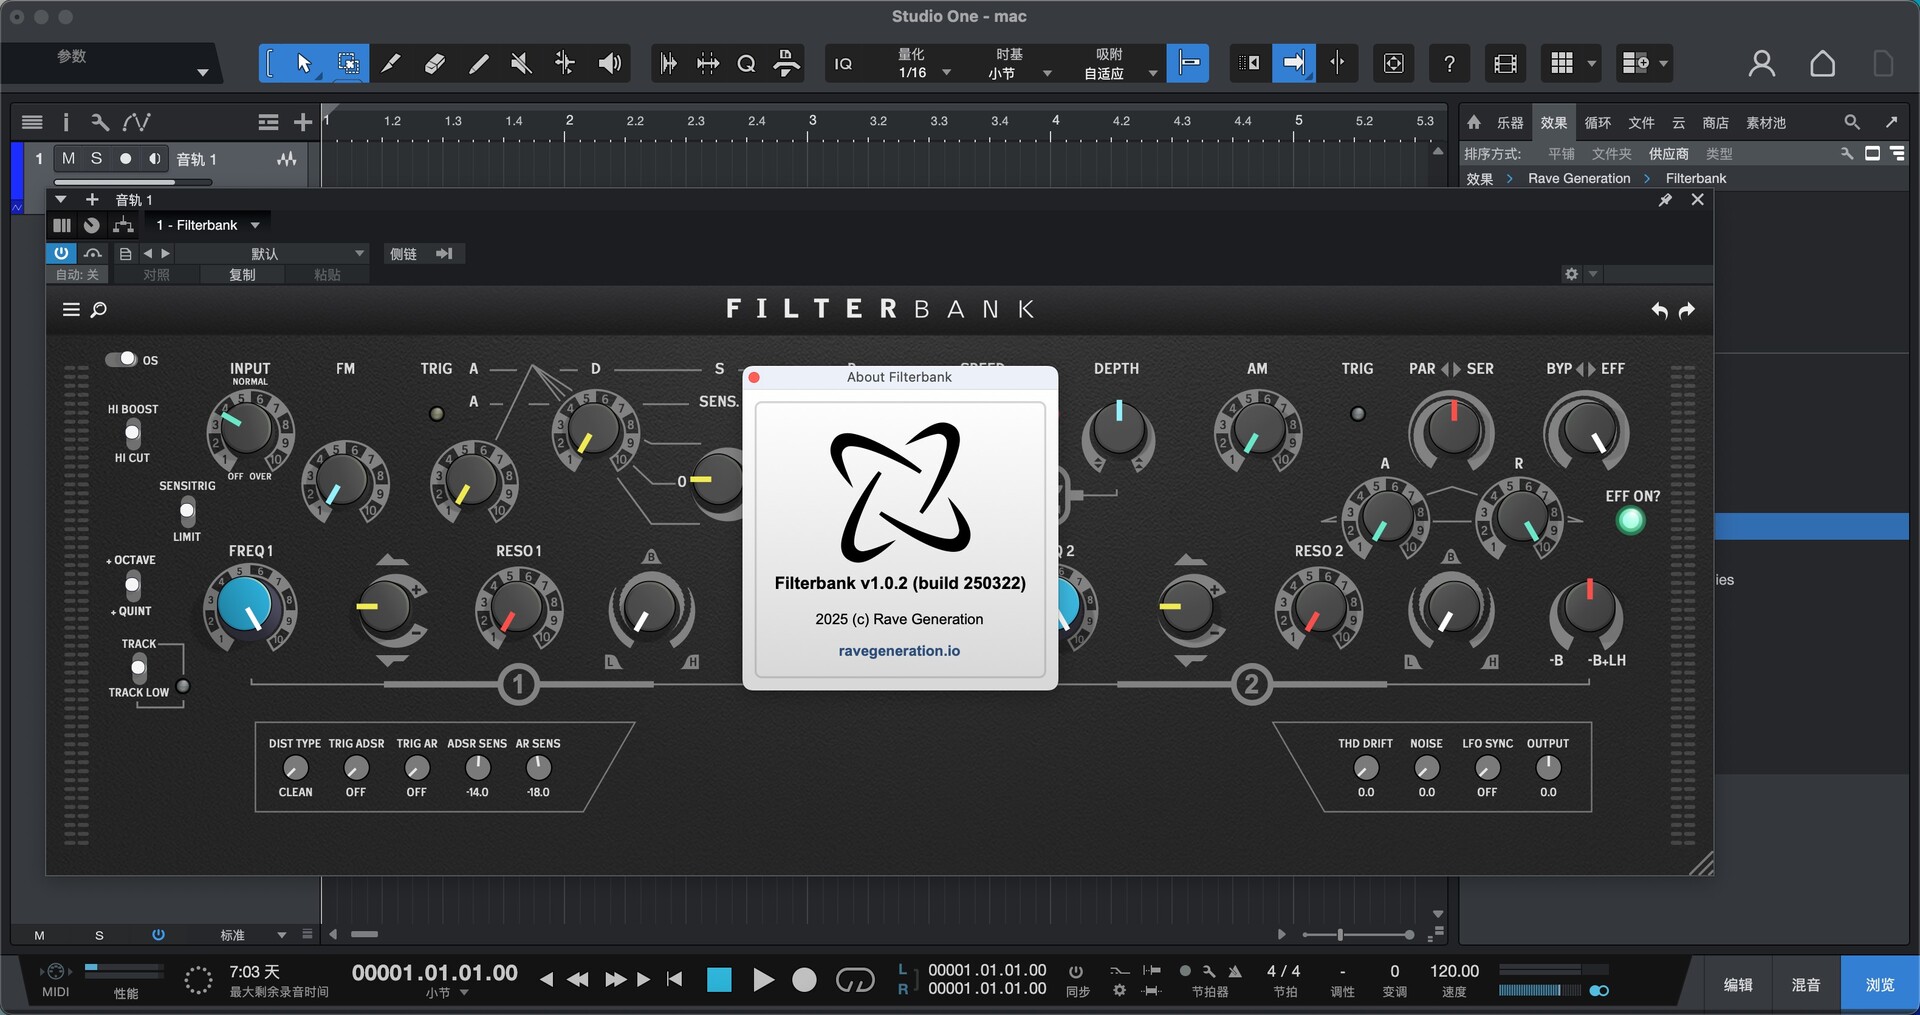Viewport: 1920px width, 1015px height.
Task: Mute track 音轨 1
Action: pyautogui.click(x=68, y=159)
